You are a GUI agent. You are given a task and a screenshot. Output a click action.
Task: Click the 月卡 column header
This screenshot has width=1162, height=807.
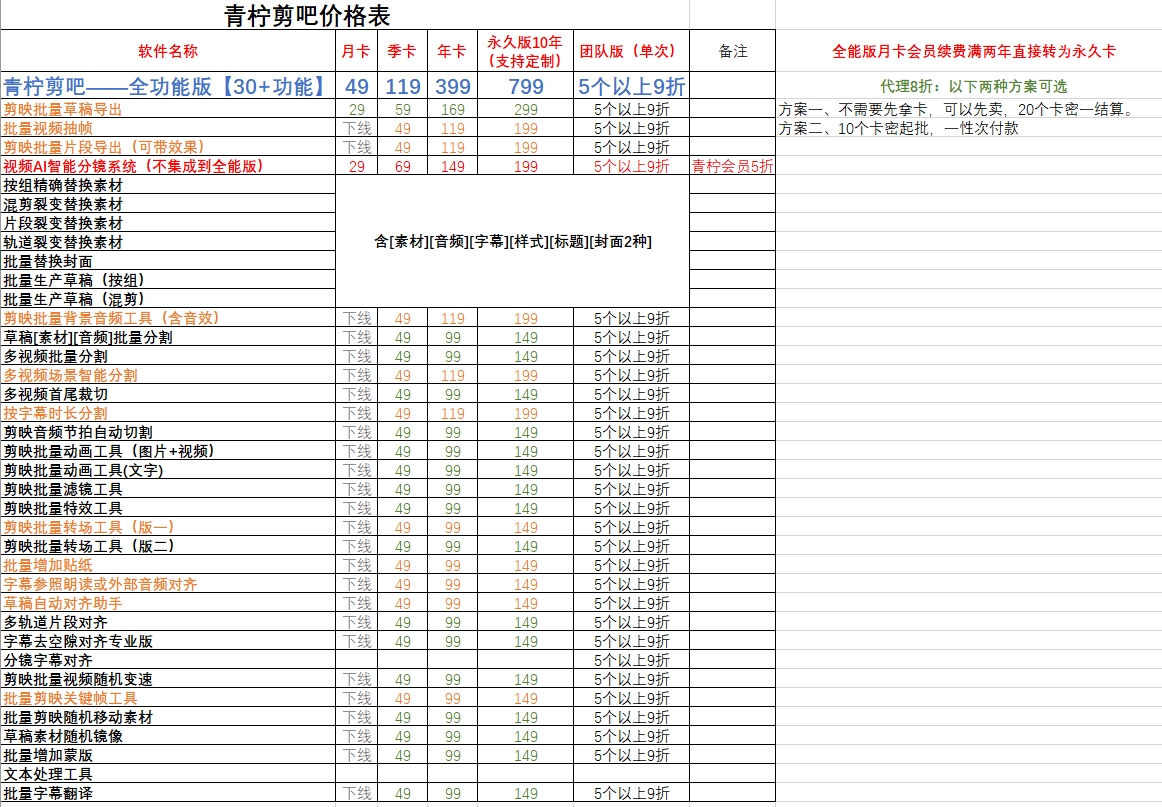356,51
